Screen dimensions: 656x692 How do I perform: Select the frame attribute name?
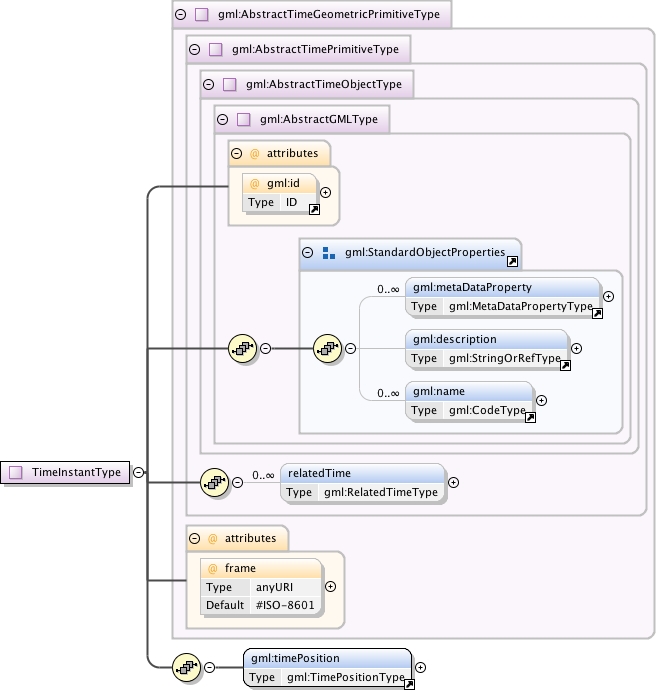tap(240, 568)
